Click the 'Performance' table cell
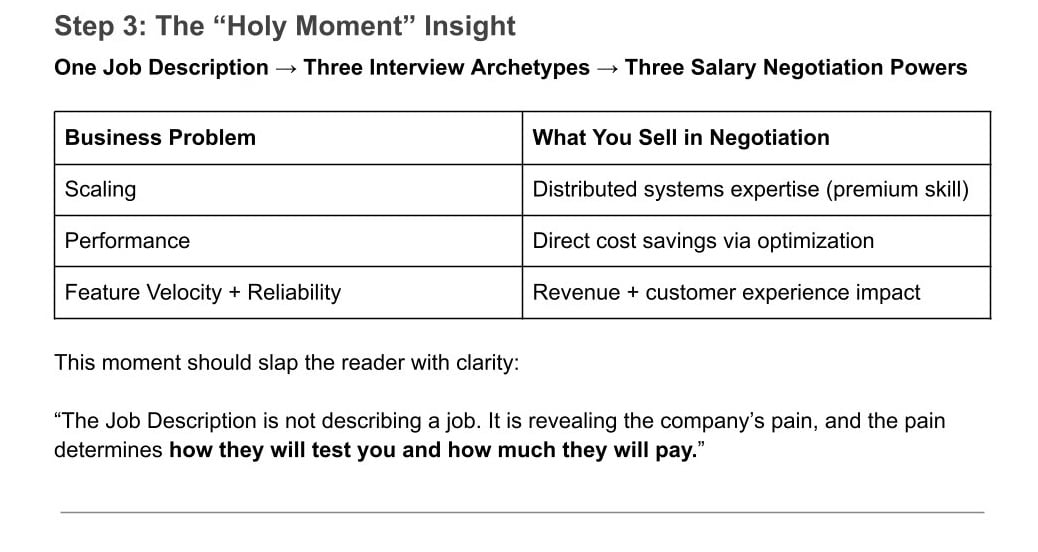This screenshot has width=1038, height=552. [x=288, y=241]
